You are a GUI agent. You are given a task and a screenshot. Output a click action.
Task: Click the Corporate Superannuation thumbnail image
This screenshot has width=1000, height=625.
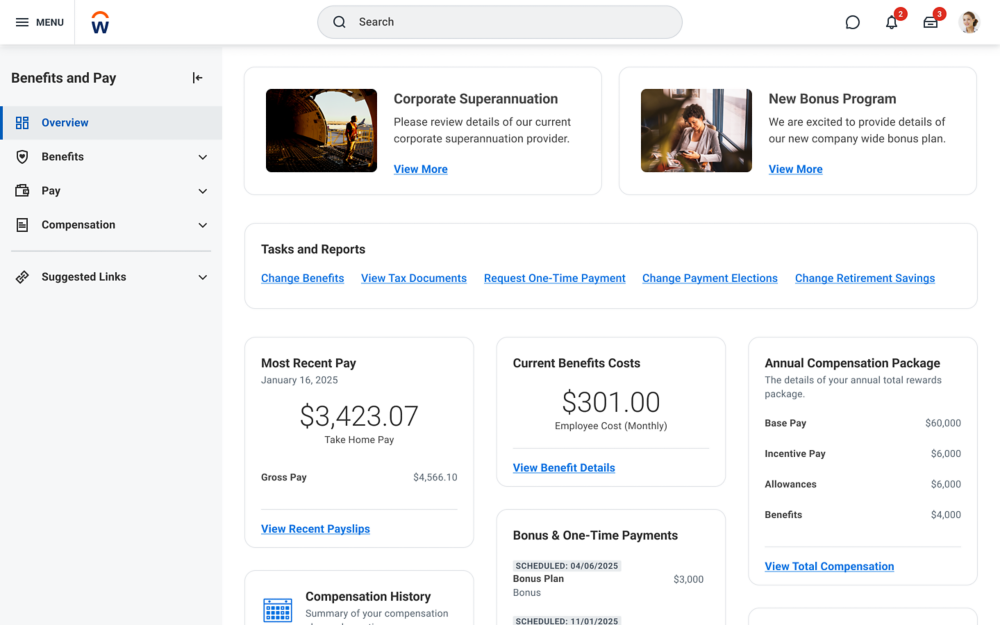click(x=321, y=130)
